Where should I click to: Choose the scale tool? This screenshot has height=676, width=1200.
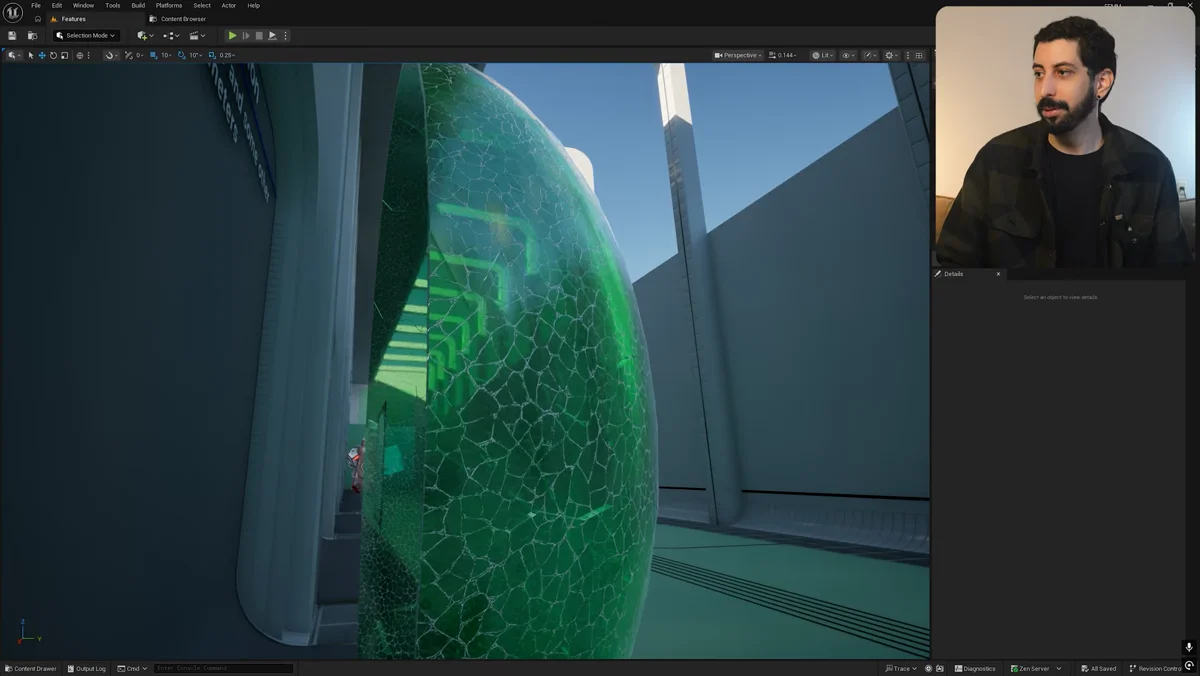click(64, 55)
